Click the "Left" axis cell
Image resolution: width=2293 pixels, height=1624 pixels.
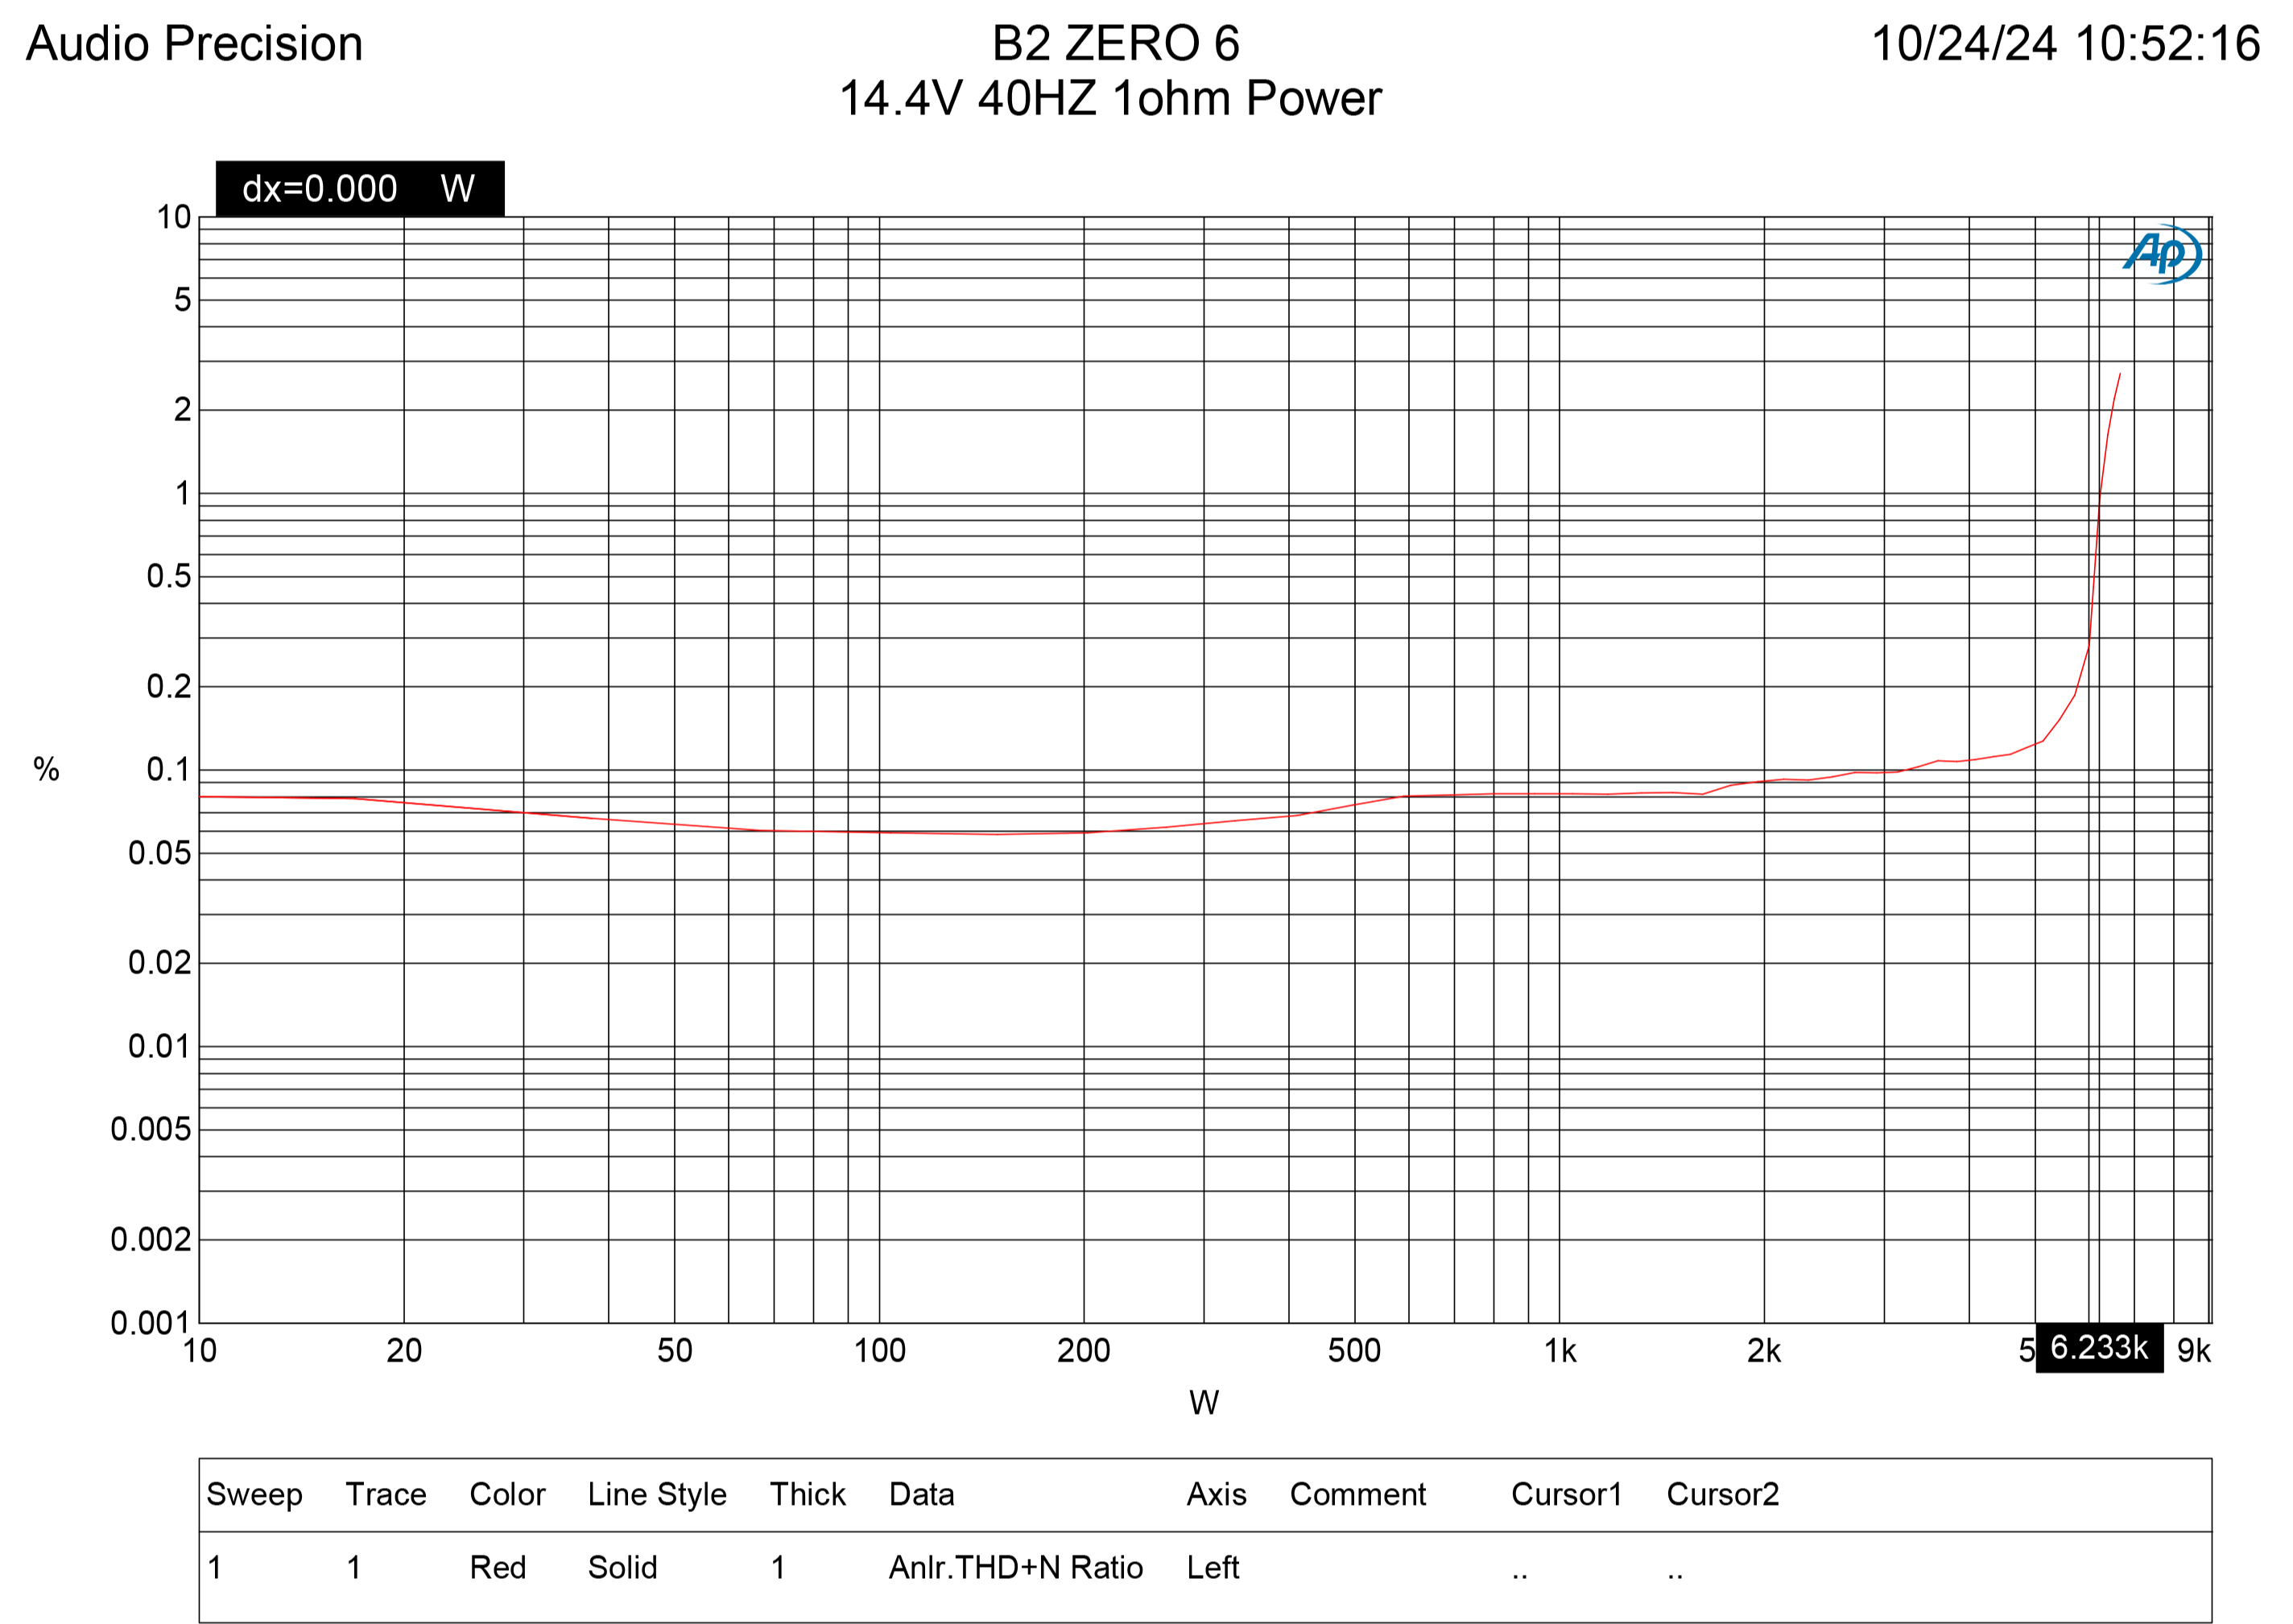tap(1213, 1568)
